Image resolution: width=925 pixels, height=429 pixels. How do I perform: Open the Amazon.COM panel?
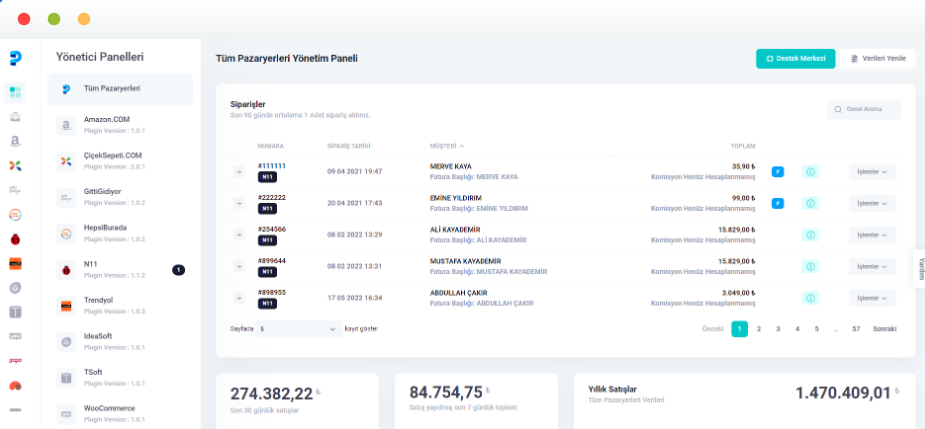tap(120, 125)
